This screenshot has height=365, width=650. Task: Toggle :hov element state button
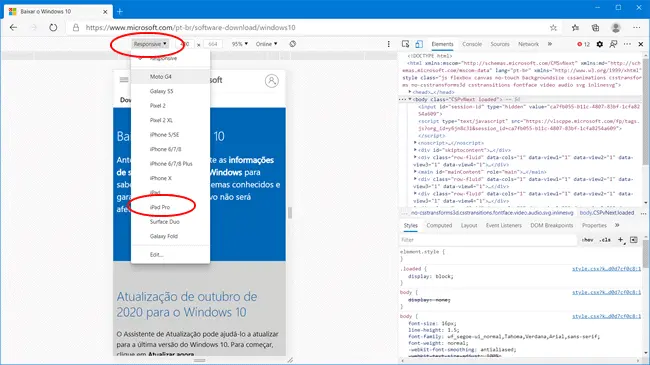pyautogui.click(x=587, y=240)
